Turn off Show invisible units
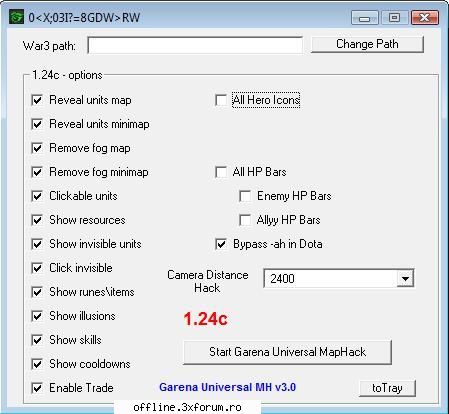Image resolution: width=449 pixels, height=414 pixels. pos(37,244)
